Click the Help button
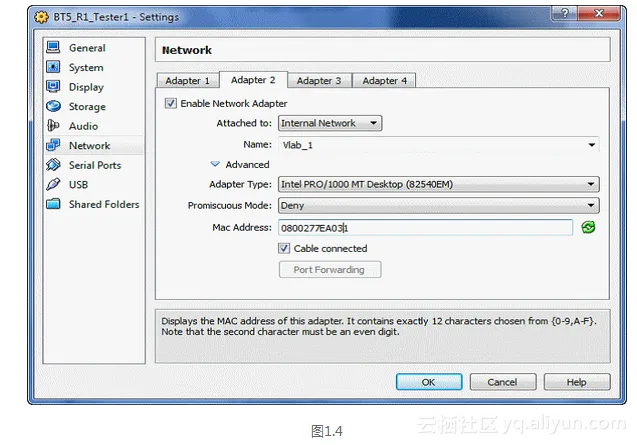The image size is (637, 445). 576,382
